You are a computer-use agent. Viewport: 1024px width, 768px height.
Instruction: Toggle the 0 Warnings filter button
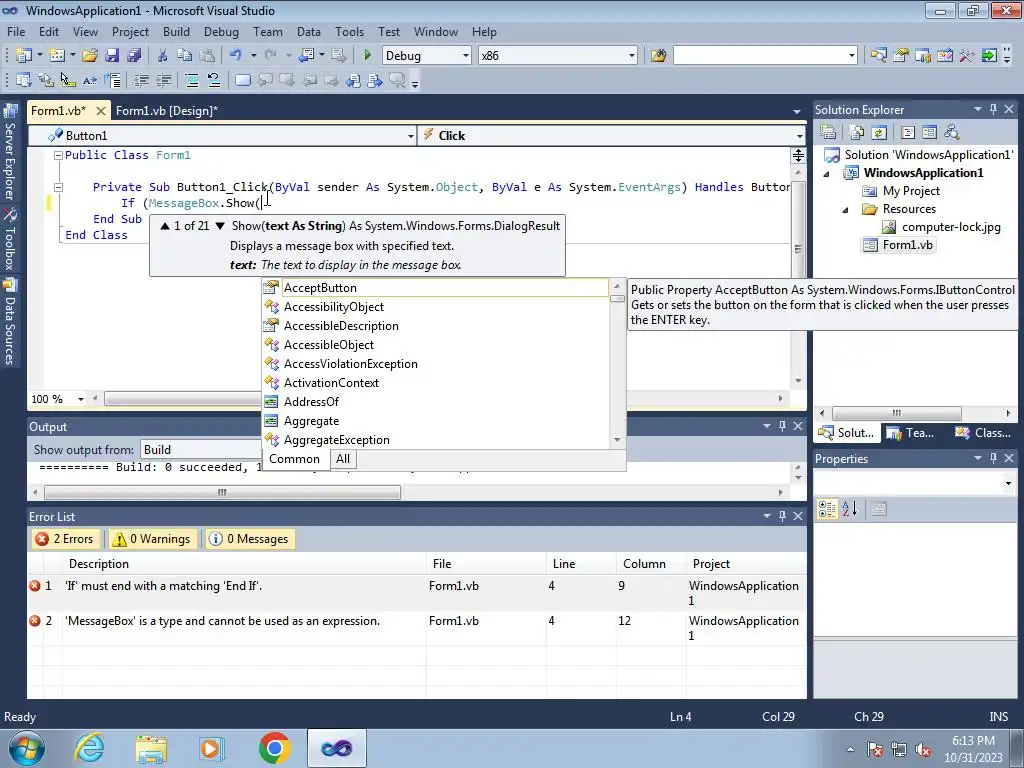(152, 539)
